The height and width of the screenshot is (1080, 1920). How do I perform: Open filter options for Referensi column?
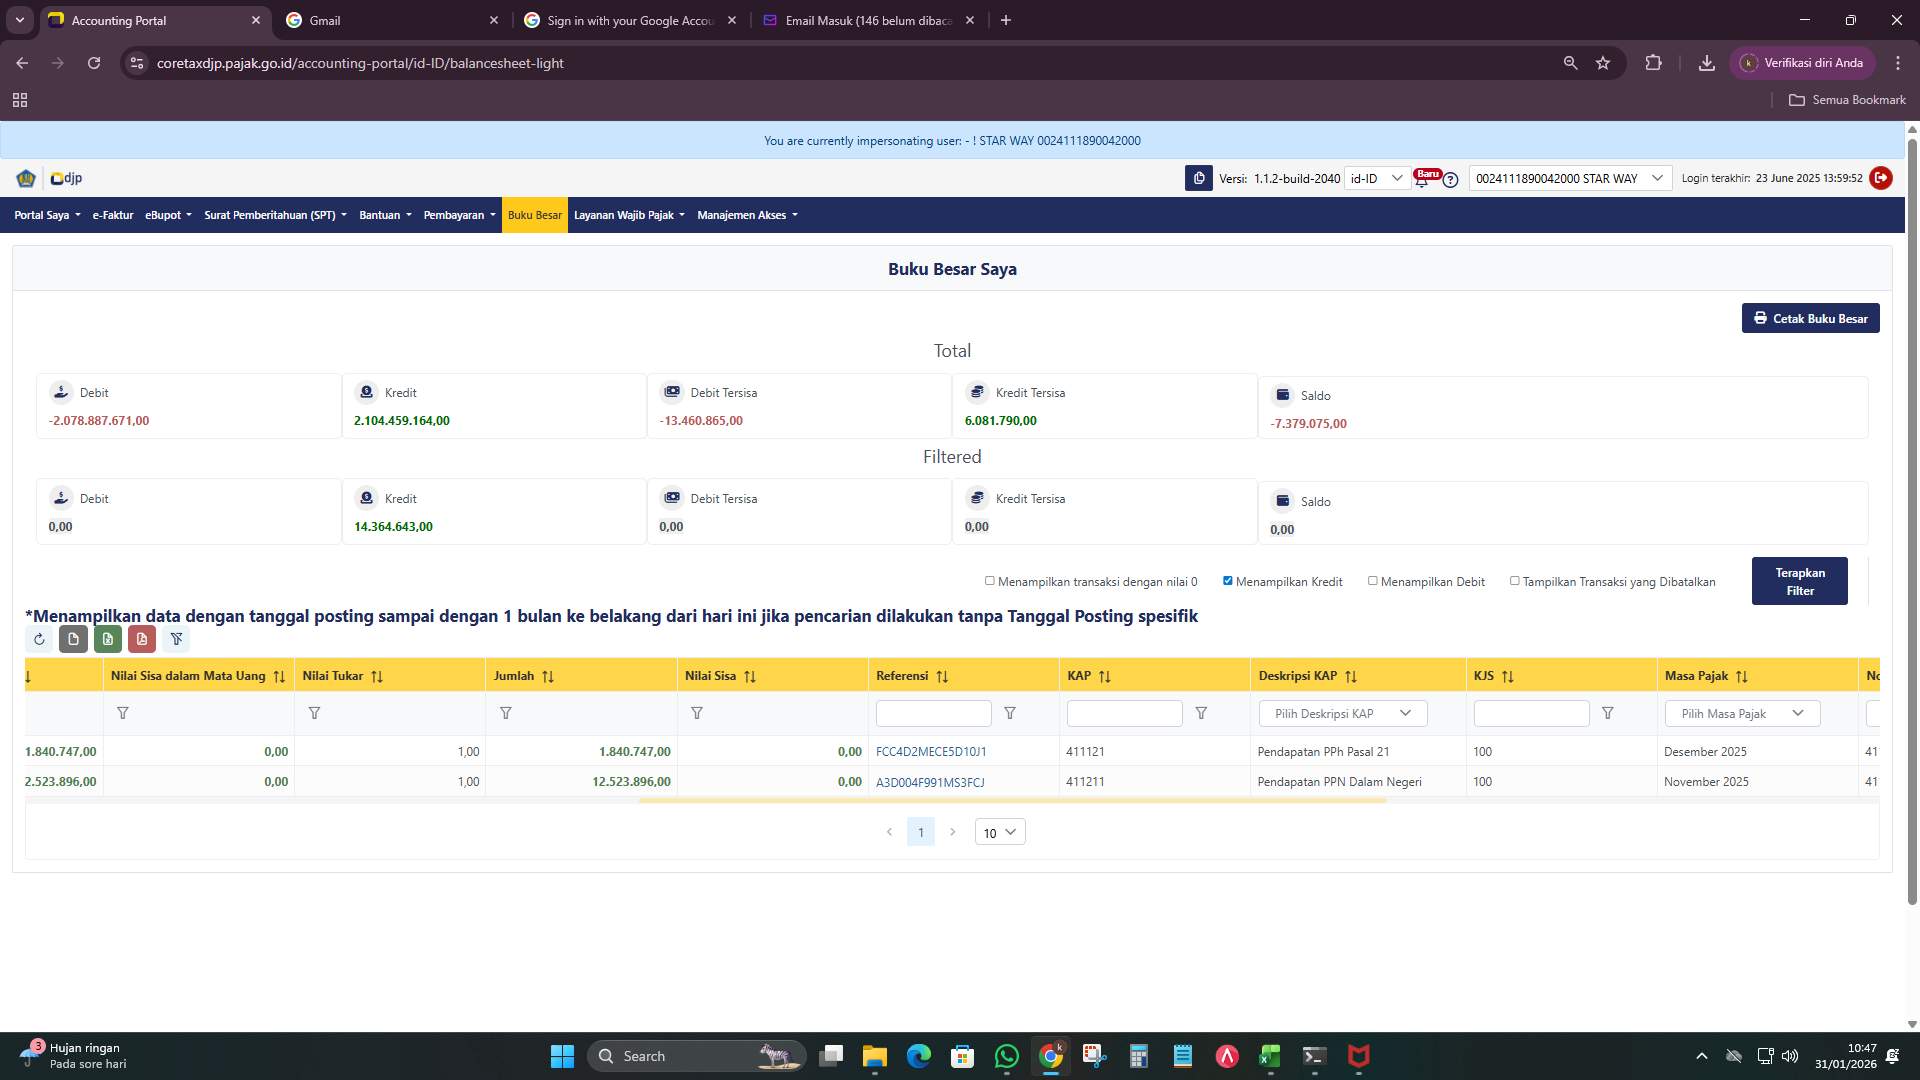point(1010,713)
